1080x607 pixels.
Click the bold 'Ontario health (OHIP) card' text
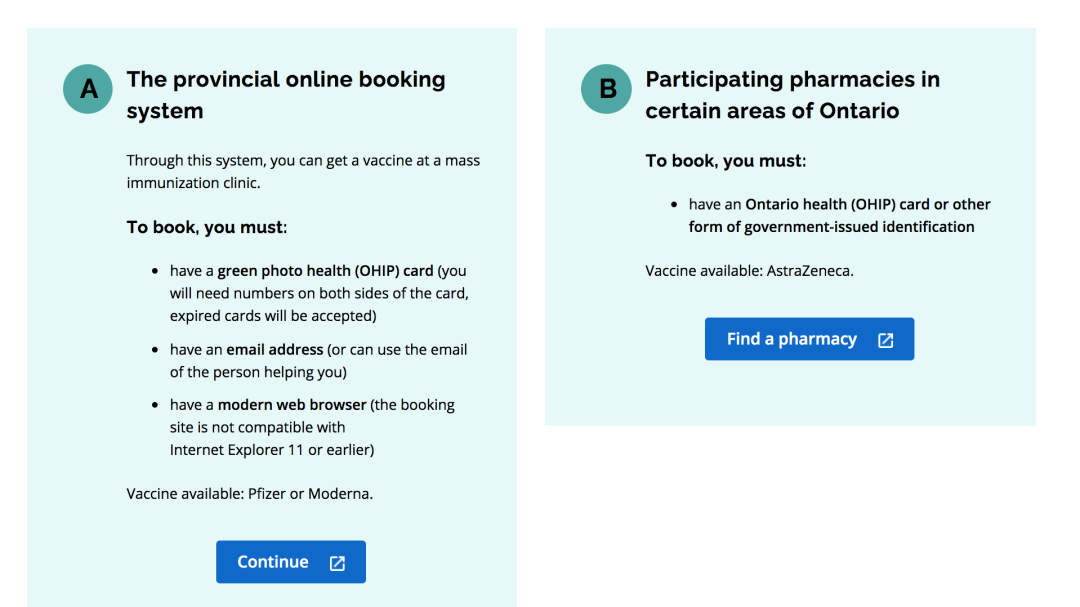837,204
